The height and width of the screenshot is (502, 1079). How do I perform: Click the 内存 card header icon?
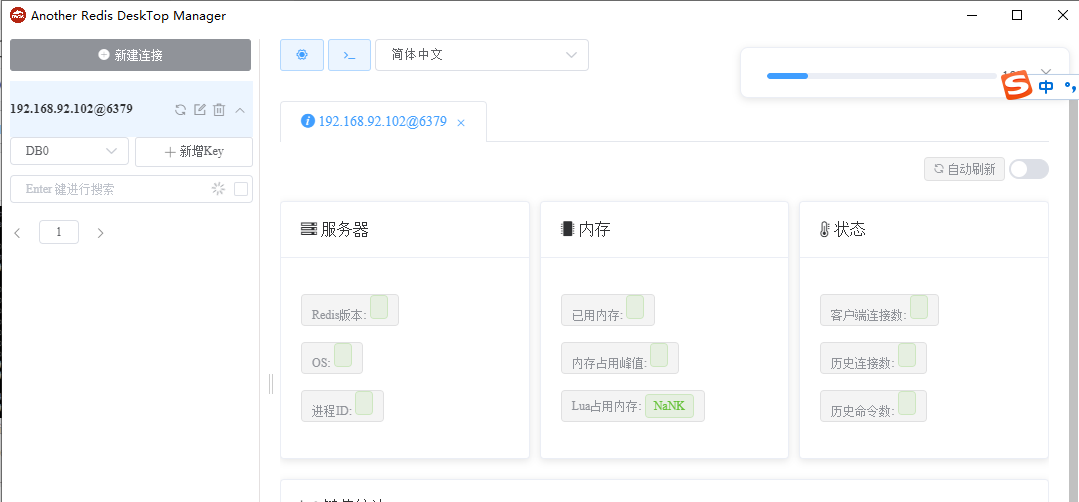tap(567, 229)
